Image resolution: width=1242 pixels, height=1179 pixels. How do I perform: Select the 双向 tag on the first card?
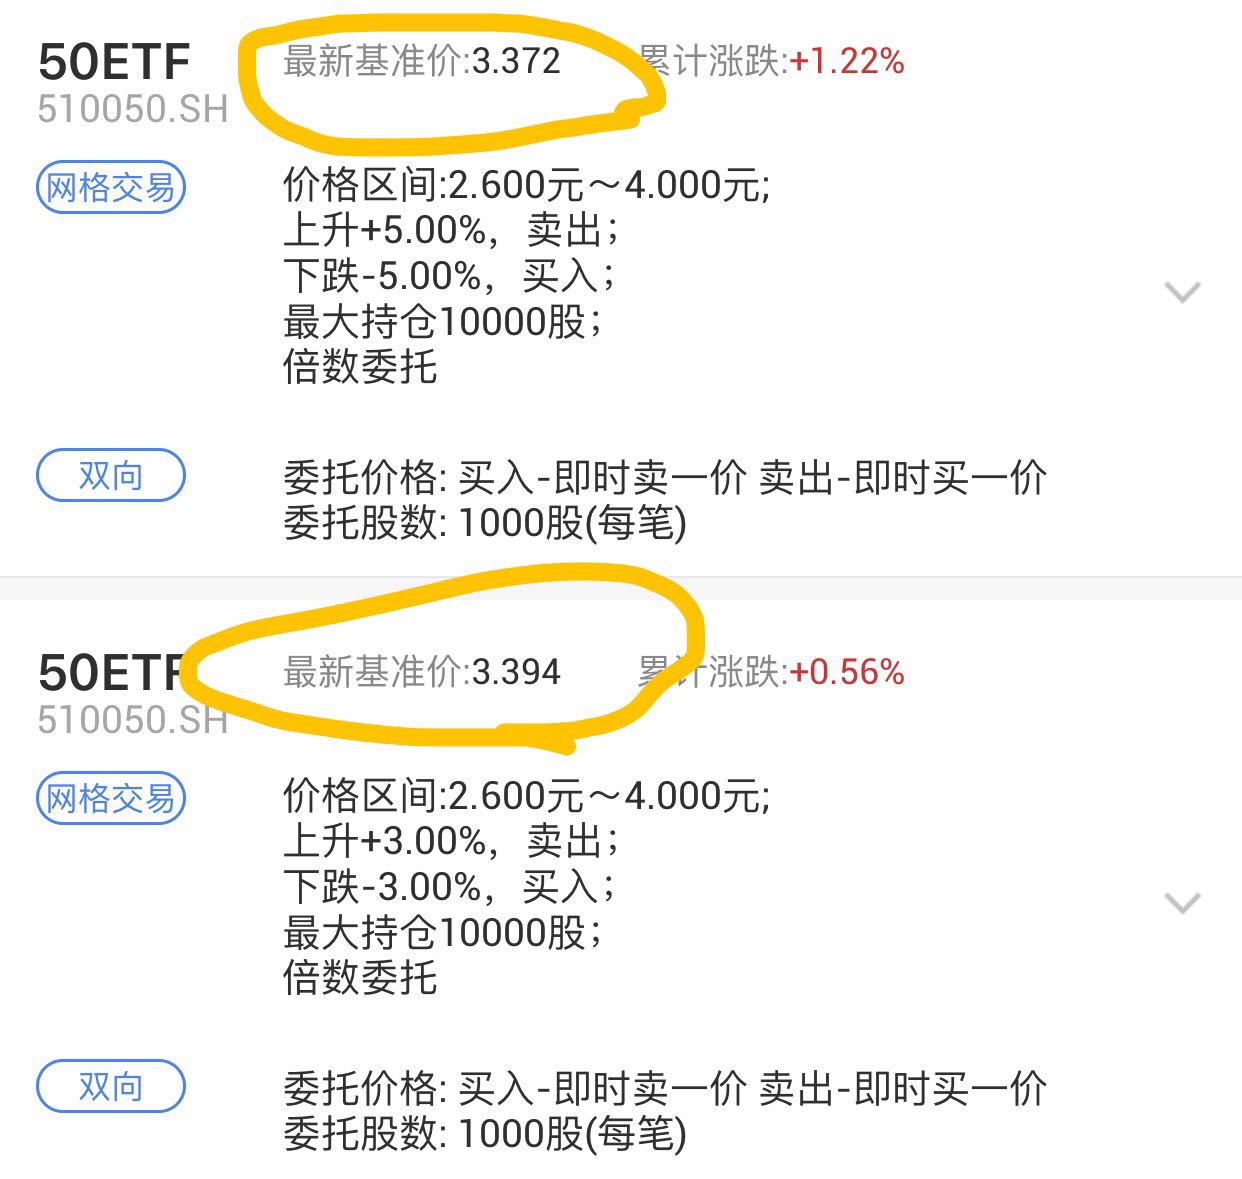coord(111,475)
